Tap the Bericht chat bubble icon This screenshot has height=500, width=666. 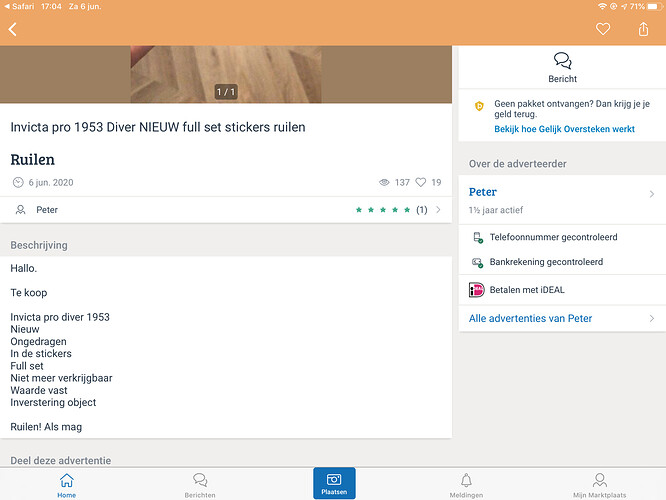[562, 61]
